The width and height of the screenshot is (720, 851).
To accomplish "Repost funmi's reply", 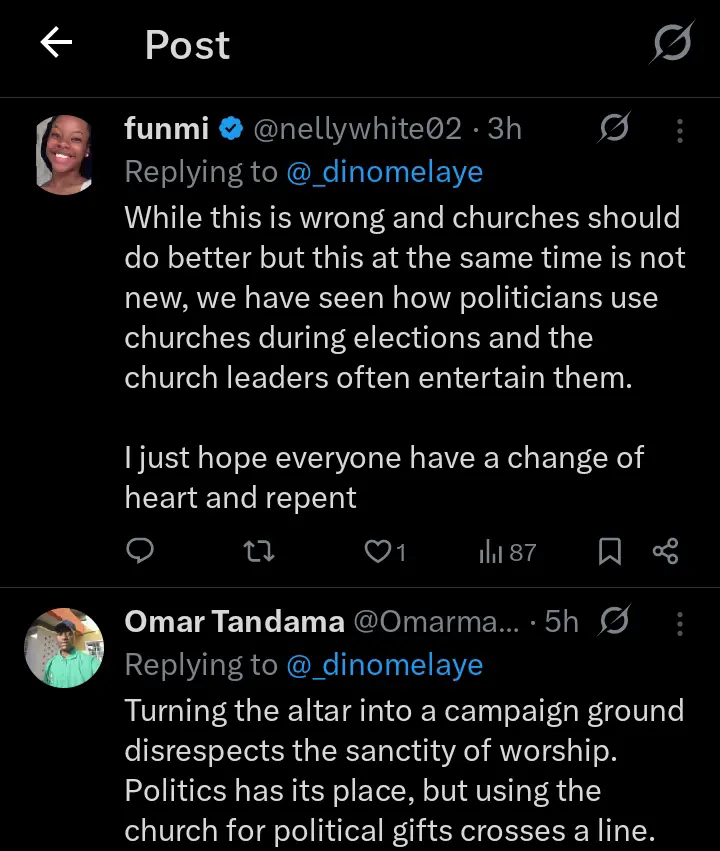I will [259, 551].
